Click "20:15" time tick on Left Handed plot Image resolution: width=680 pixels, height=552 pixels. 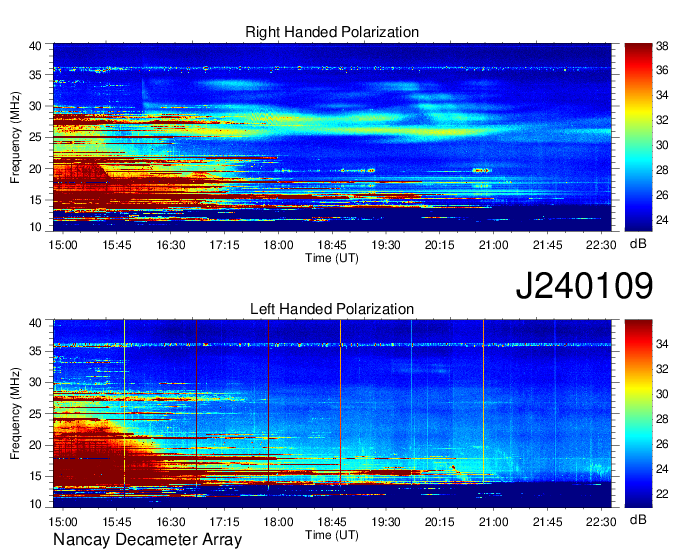439,522
